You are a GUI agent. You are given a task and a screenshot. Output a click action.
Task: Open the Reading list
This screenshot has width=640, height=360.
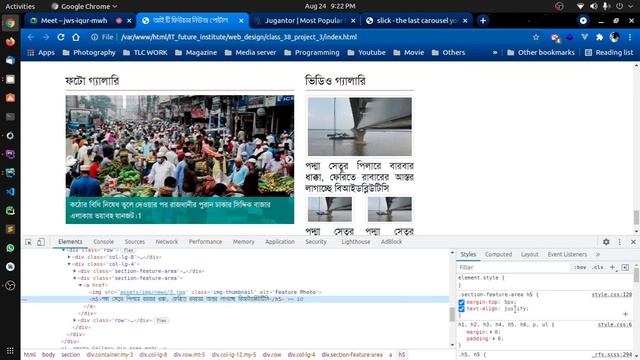609,52
